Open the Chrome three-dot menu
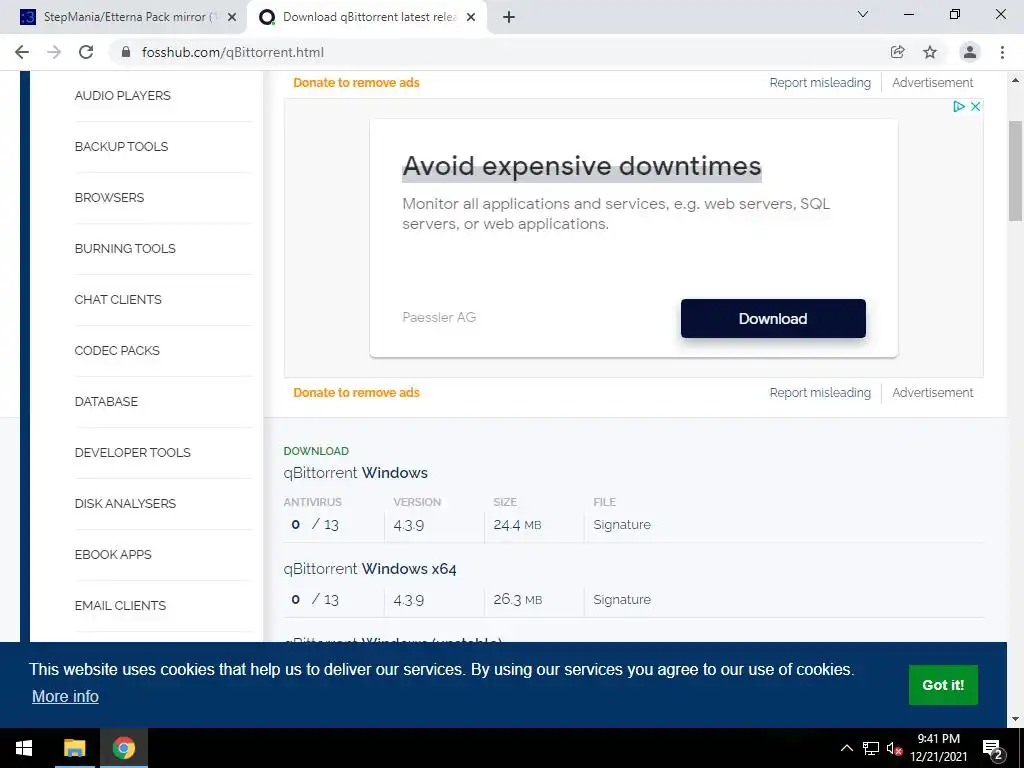This screenshot has height=768, width=1024. 1002,52
